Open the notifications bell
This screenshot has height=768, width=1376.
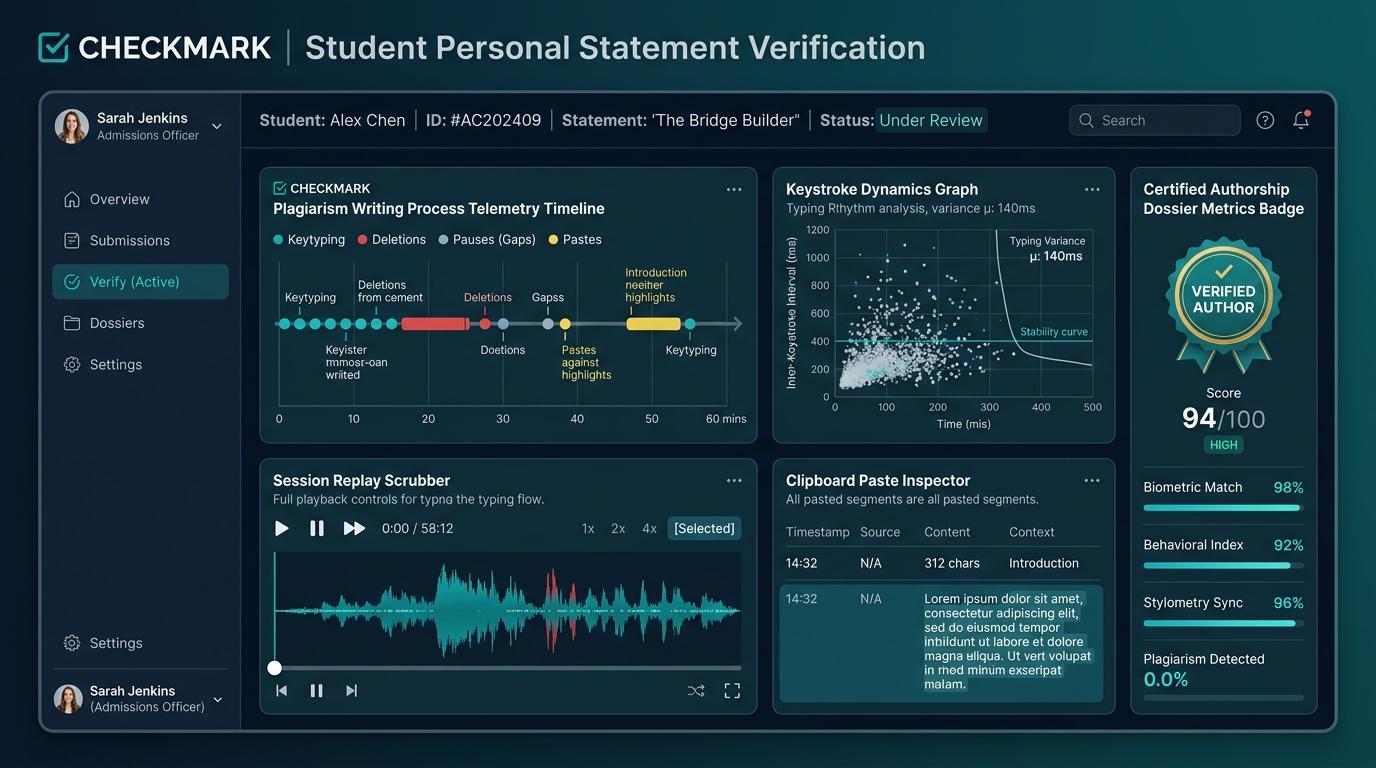tap(1301, 120)
